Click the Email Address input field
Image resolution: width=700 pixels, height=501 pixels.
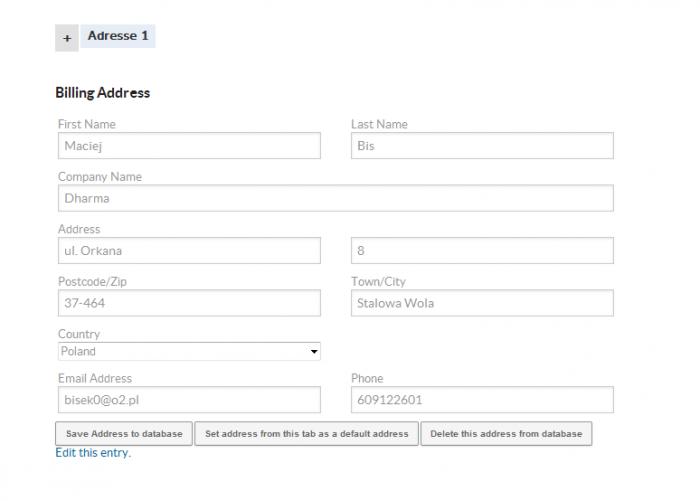click(x=189, y=400)
